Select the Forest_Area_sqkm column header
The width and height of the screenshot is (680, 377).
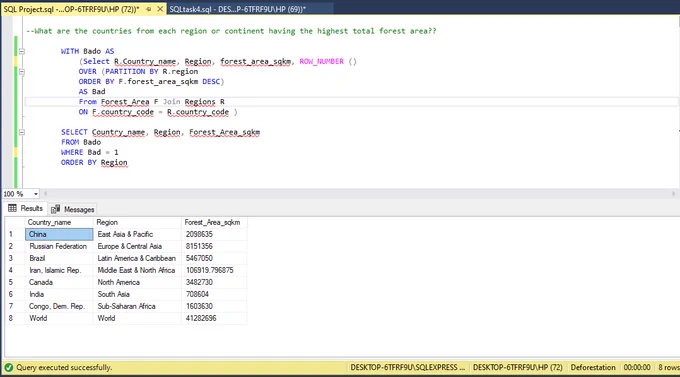click(x=214, y=222)
